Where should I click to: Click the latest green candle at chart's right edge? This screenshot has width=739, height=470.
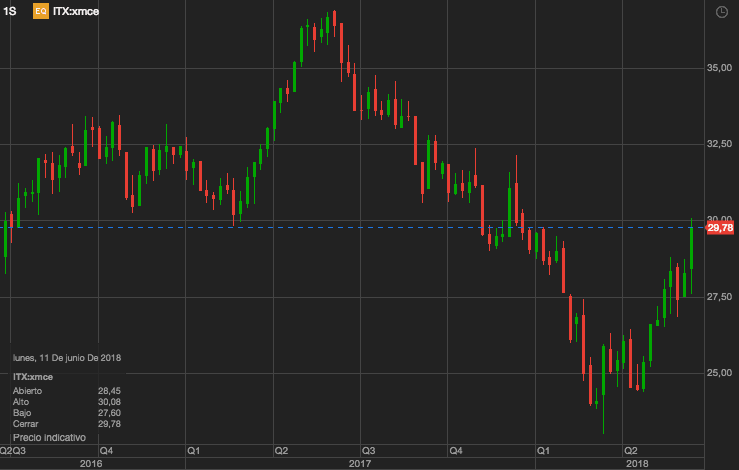[691, 248]
